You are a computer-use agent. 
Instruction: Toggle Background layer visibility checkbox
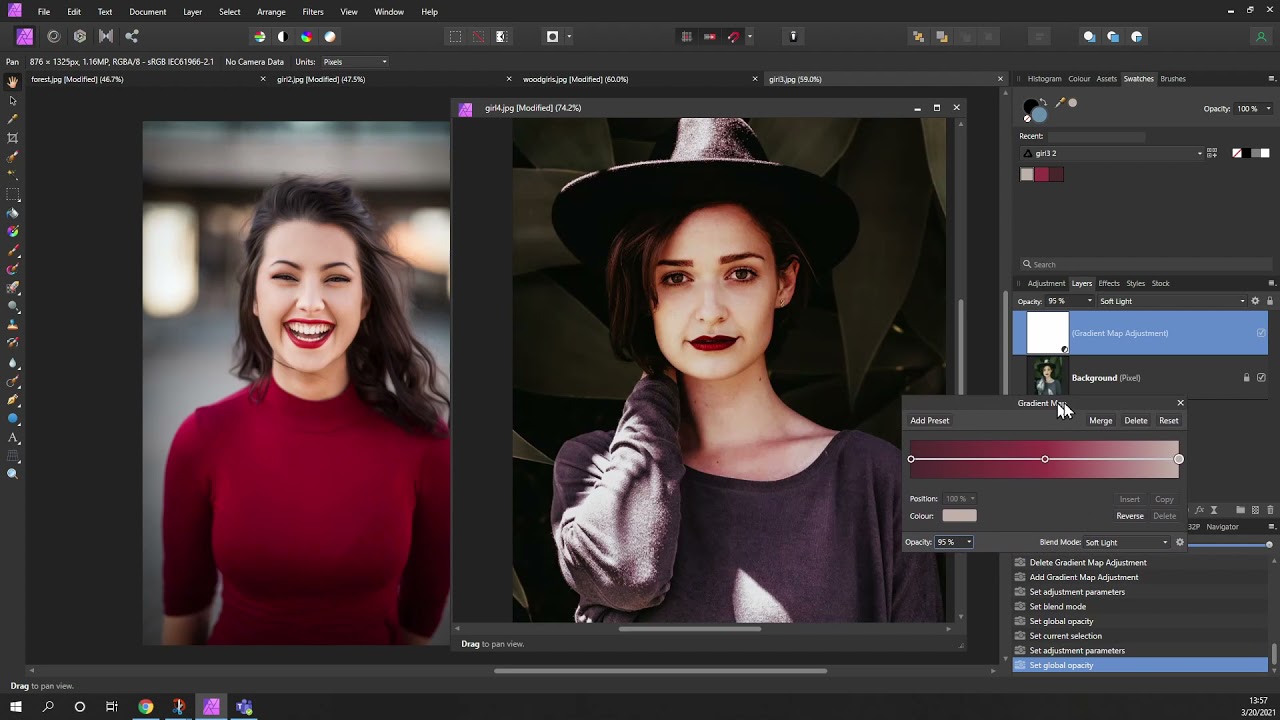(1261, 378)
